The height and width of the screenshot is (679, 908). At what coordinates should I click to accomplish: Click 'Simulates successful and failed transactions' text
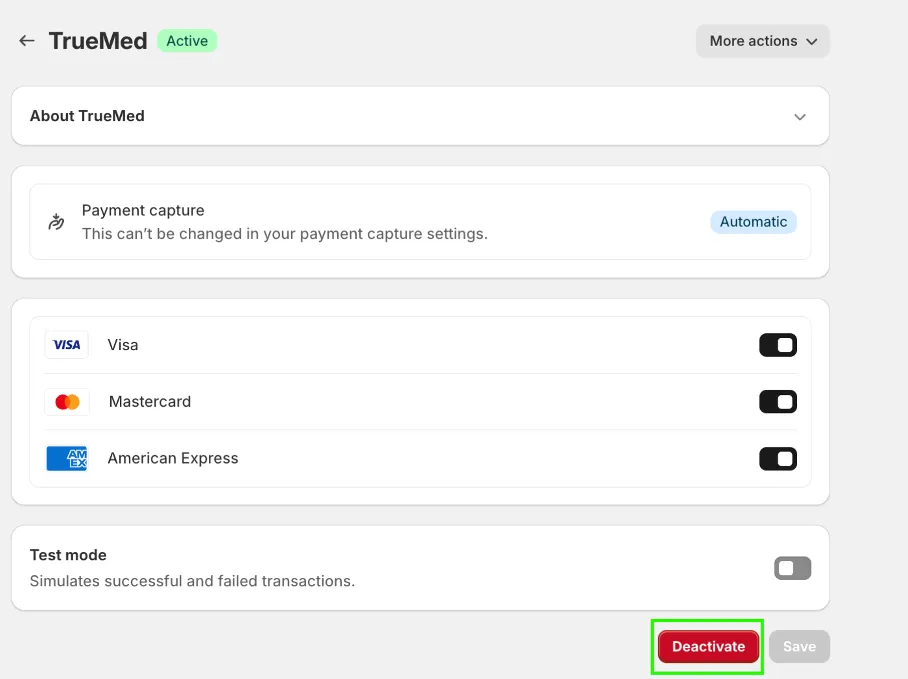192,581
